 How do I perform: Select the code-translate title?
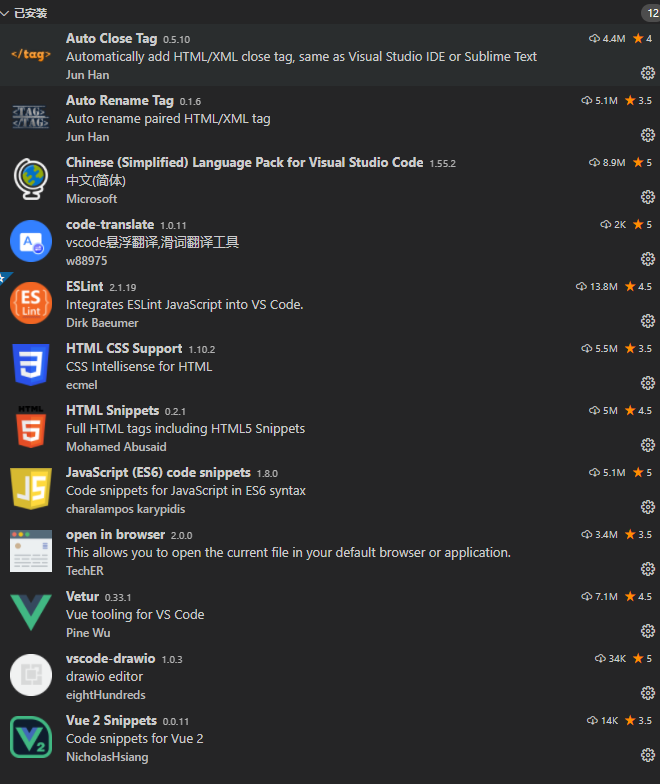click(110, 224)
